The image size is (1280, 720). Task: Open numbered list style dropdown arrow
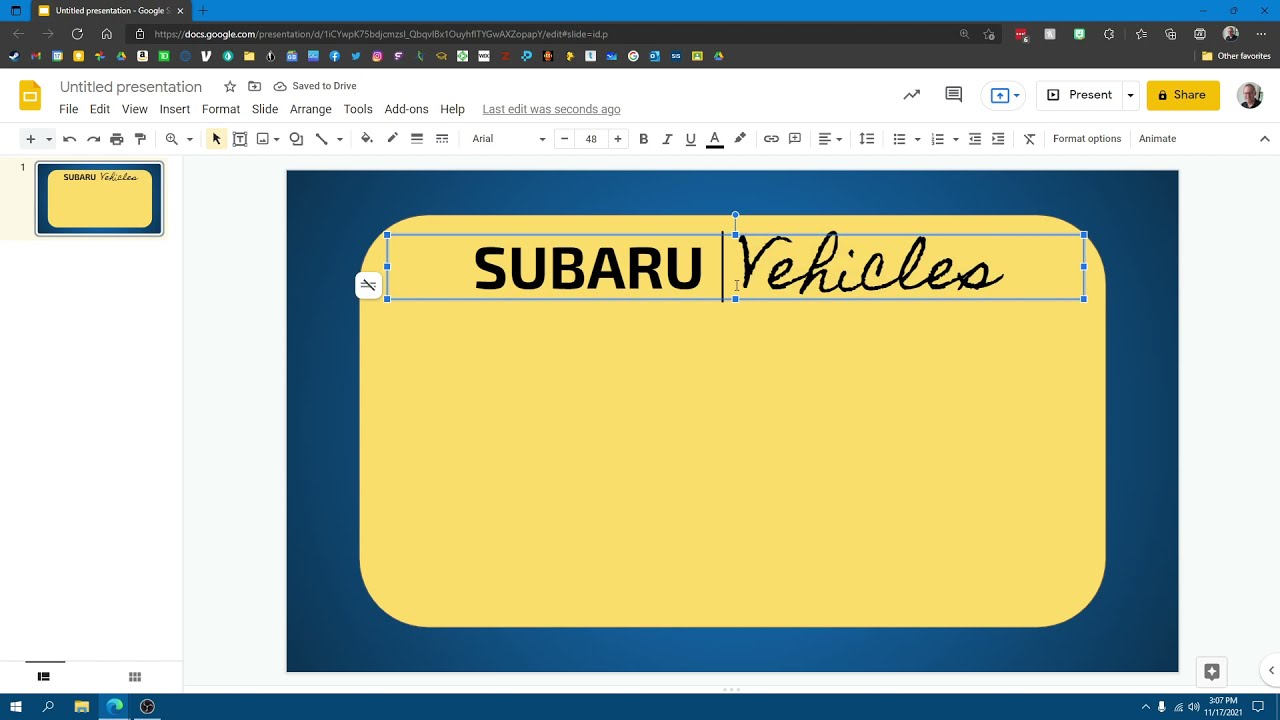point(956,139)
